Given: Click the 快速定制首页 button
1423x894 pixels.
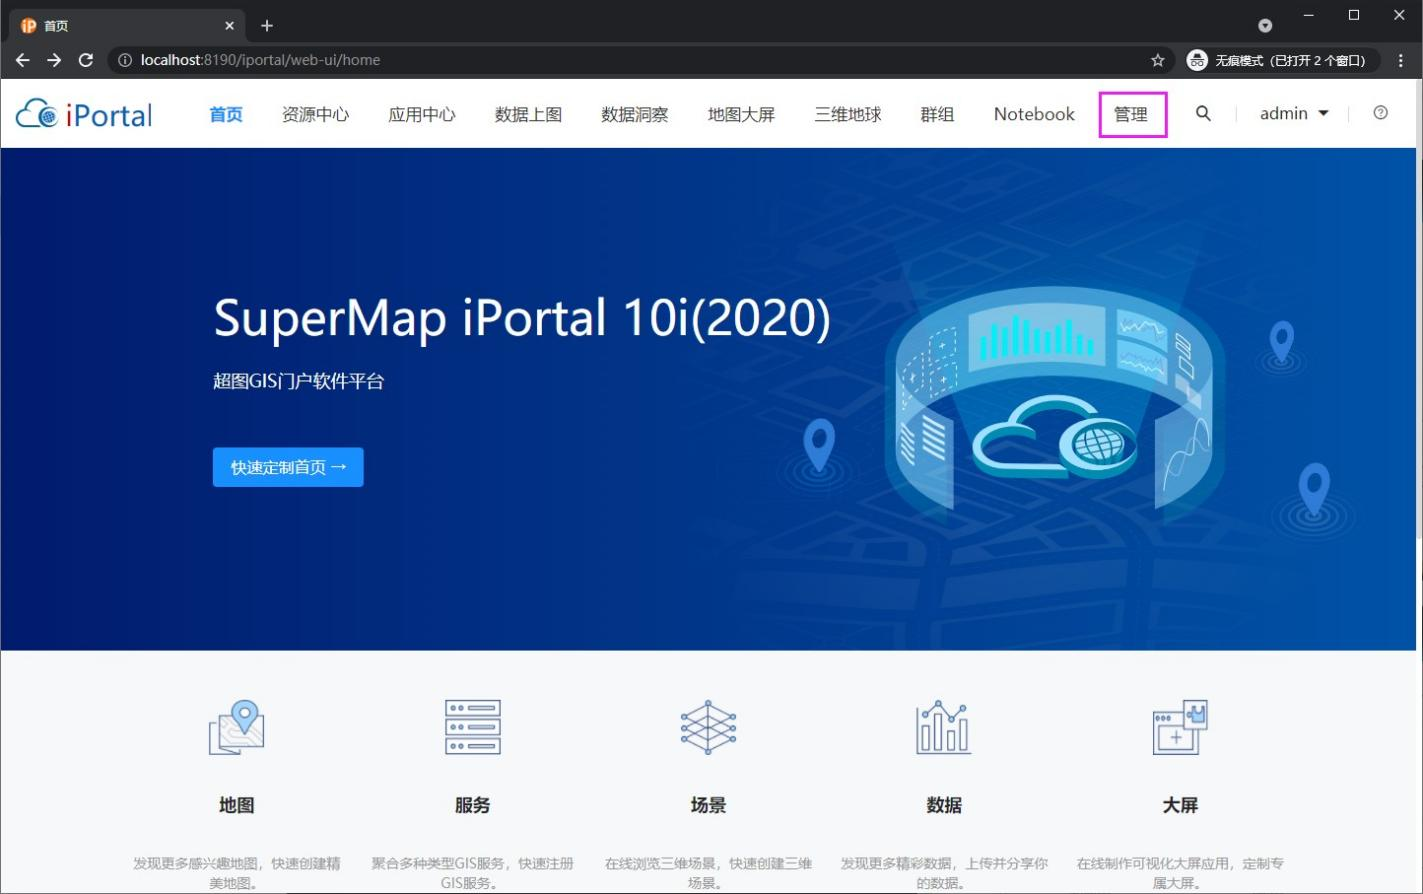Looking at the screenshot, I should click(288, 467).
